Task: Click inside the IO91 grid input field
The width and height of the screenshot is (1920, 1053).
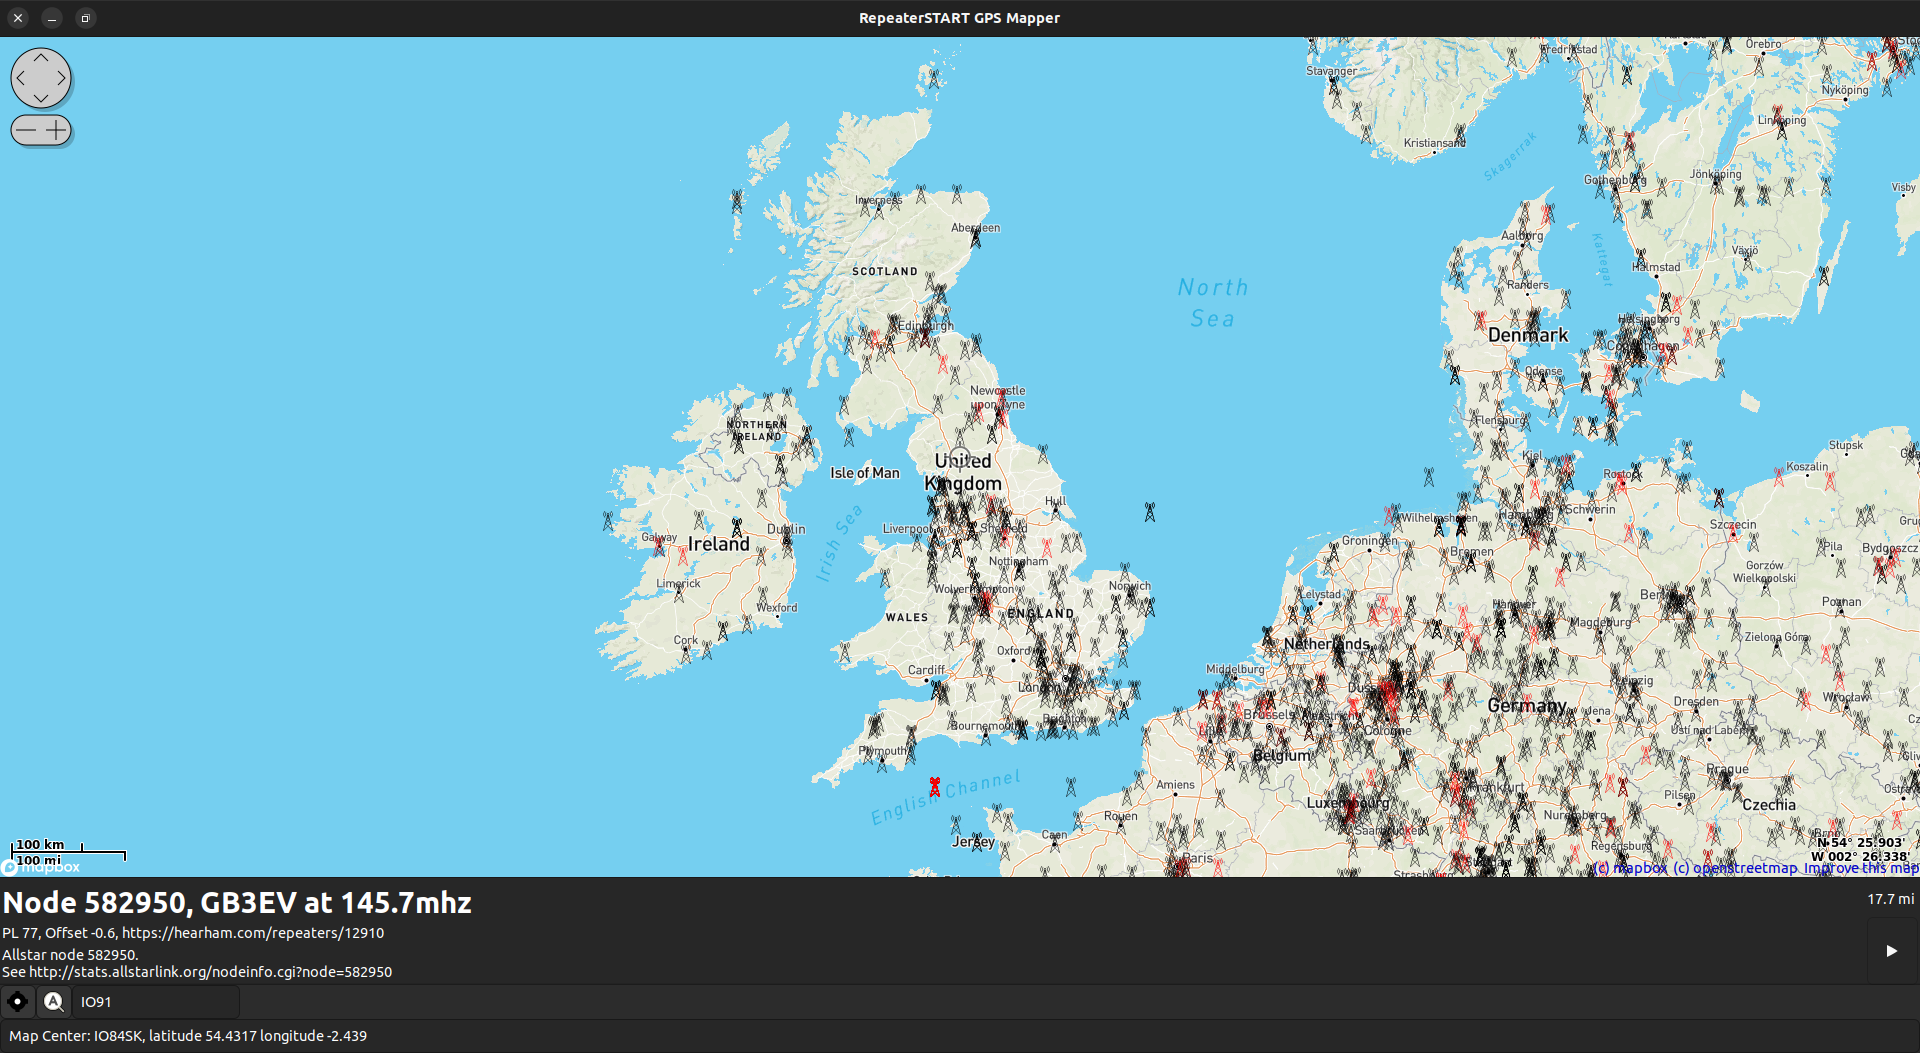Action: (x=150, y=1001)
